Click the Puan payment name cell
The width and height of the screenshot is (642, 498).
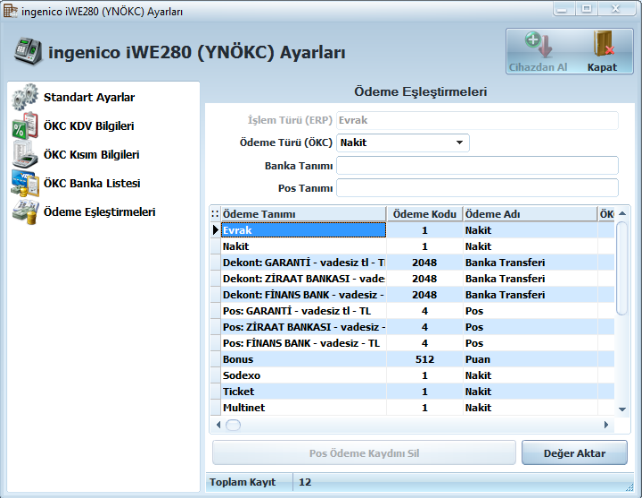pos(530,360)
